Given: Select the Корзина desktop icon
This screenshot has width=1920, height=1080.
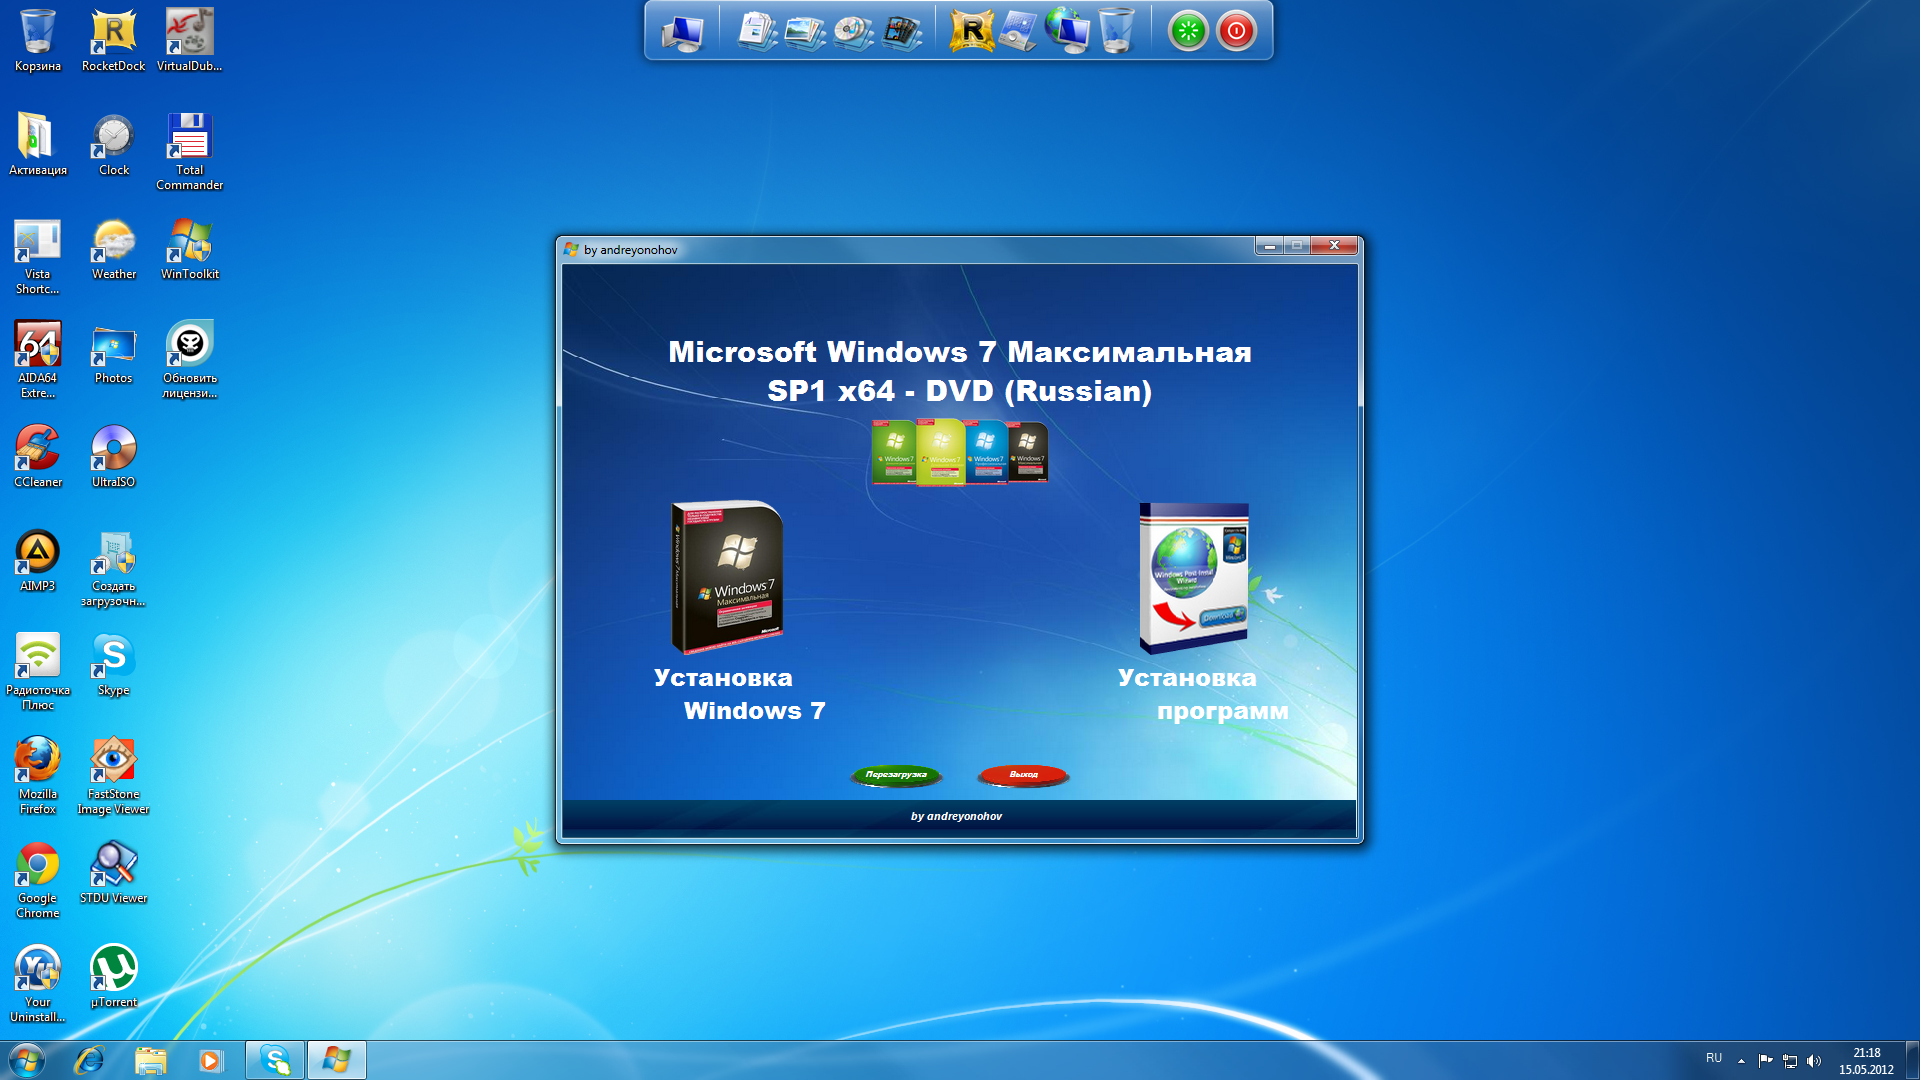Looking at the screenshot, I should pyautogui.click(x=38, y=40).
